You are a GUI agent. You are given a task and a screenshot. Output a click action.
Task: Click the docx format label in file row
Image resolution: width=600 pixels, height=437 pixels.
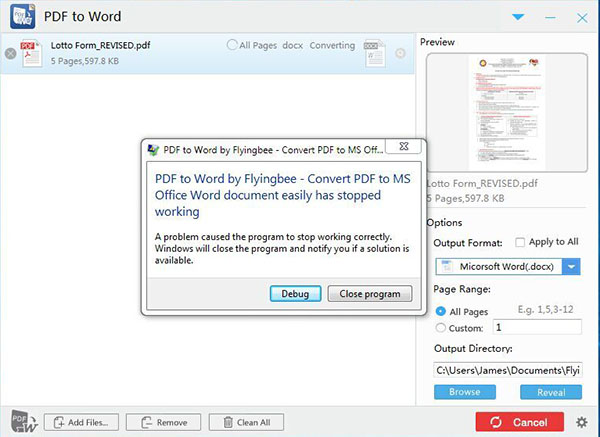coord(292,45)
